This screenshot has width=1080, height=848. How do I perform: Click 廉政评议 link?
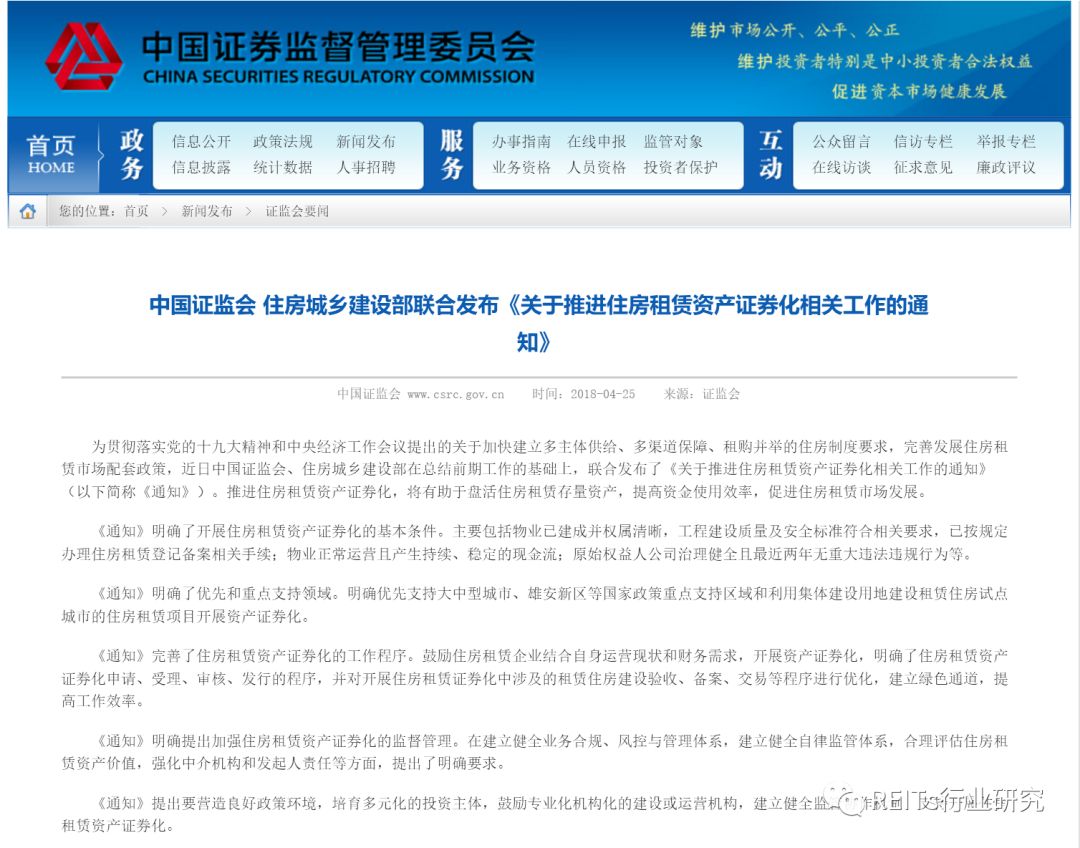click(1006, 167)
